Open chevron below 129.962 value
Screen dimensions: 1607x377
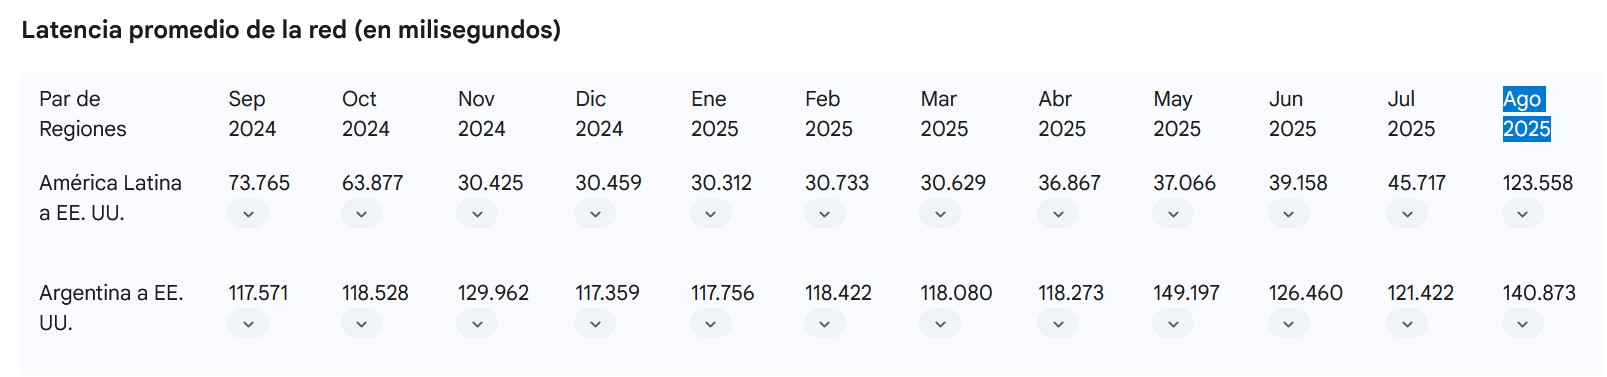(477, 324)
